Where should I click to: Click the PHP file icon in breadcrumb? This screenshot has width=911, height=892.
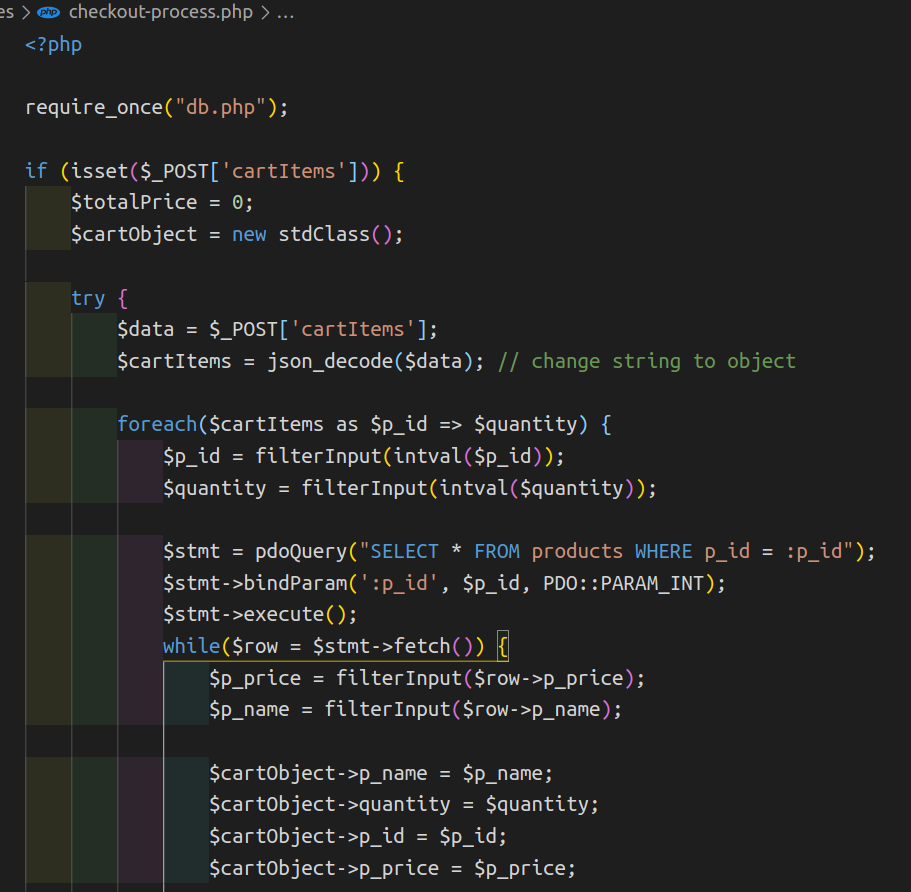(48, 12)
